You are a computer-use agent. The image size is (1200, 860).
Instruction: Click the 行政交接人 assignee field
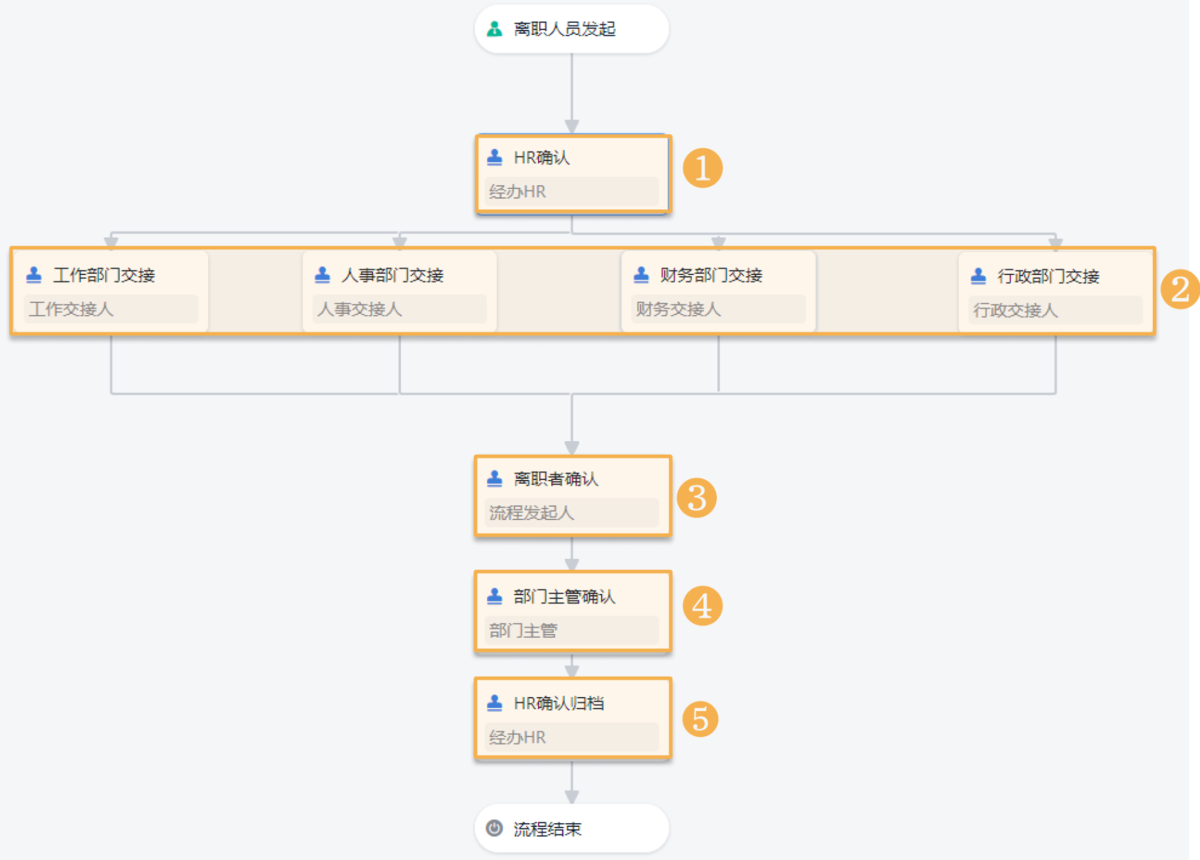(x=1055, y=310)
